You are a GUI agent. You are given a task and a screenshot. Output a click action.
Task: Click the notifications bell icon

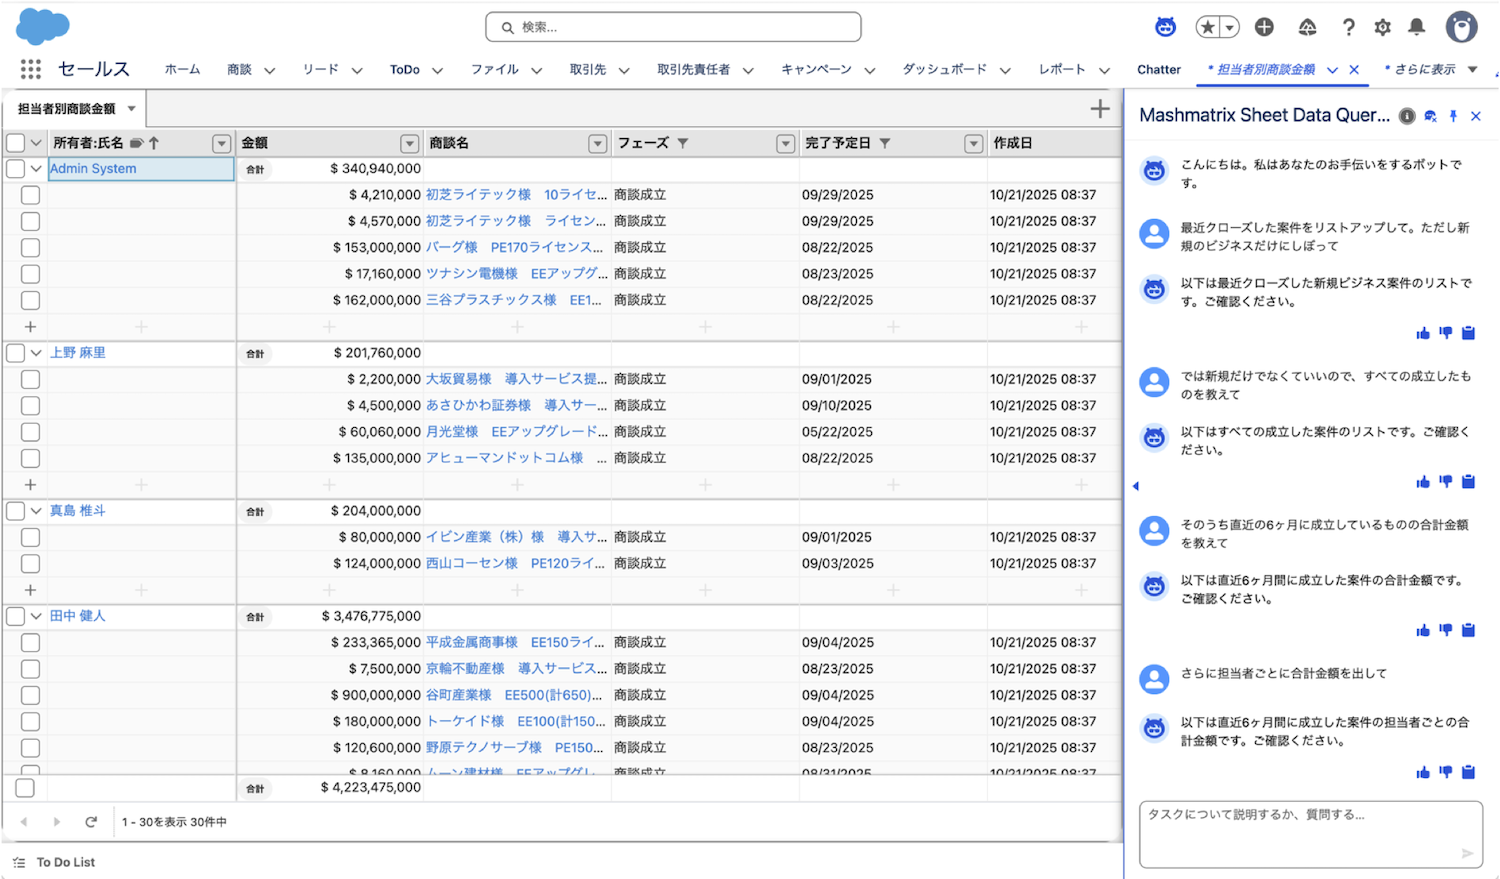click(x=1416, y=27)
